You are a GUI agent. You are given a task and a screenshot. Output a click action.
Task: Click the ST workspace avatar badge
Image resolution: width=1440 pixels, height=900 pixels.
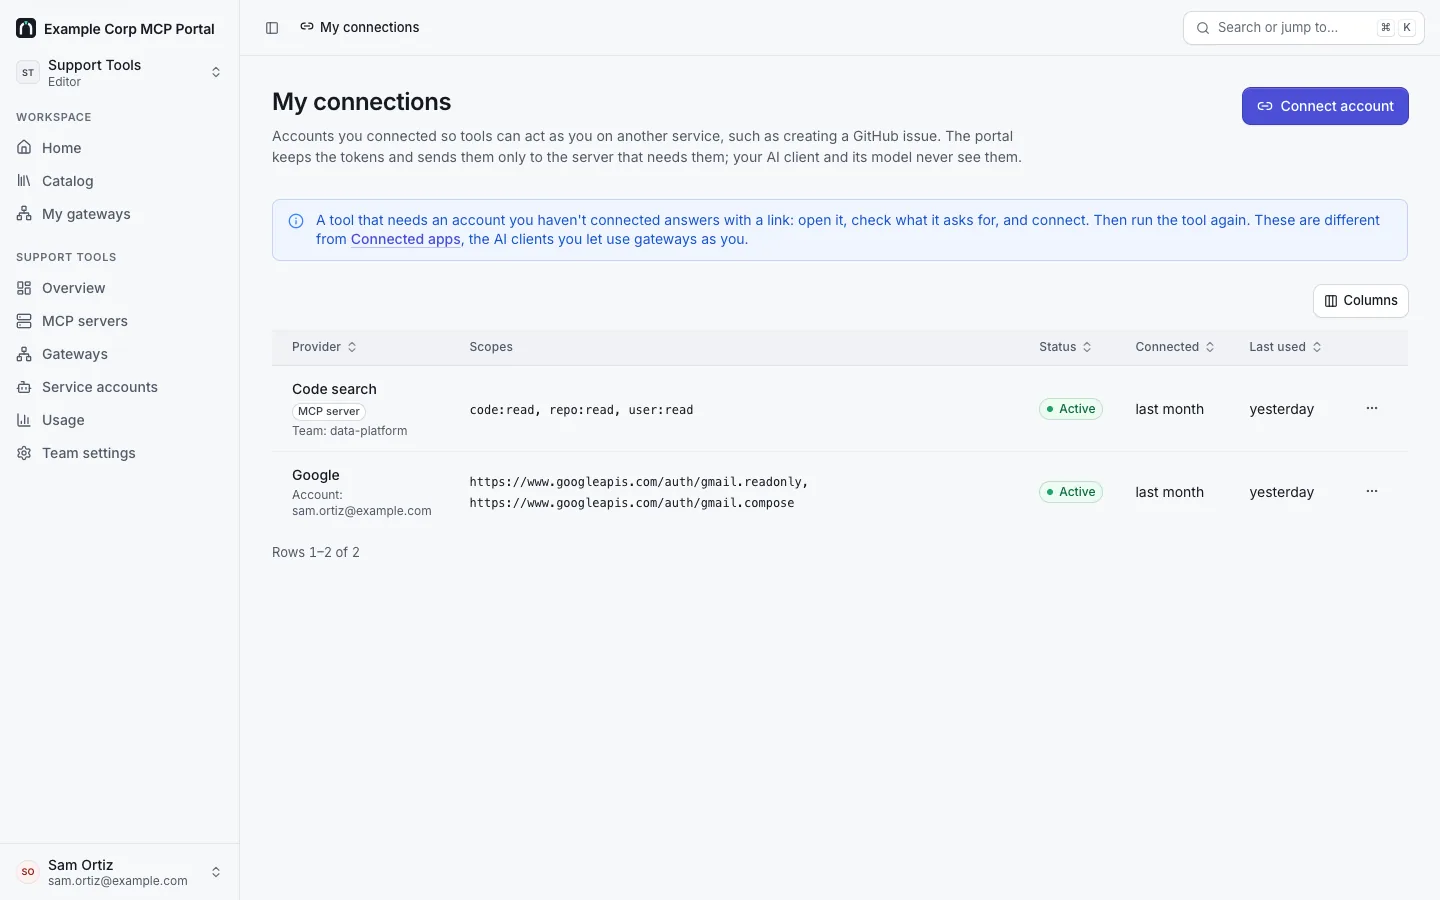28,72
